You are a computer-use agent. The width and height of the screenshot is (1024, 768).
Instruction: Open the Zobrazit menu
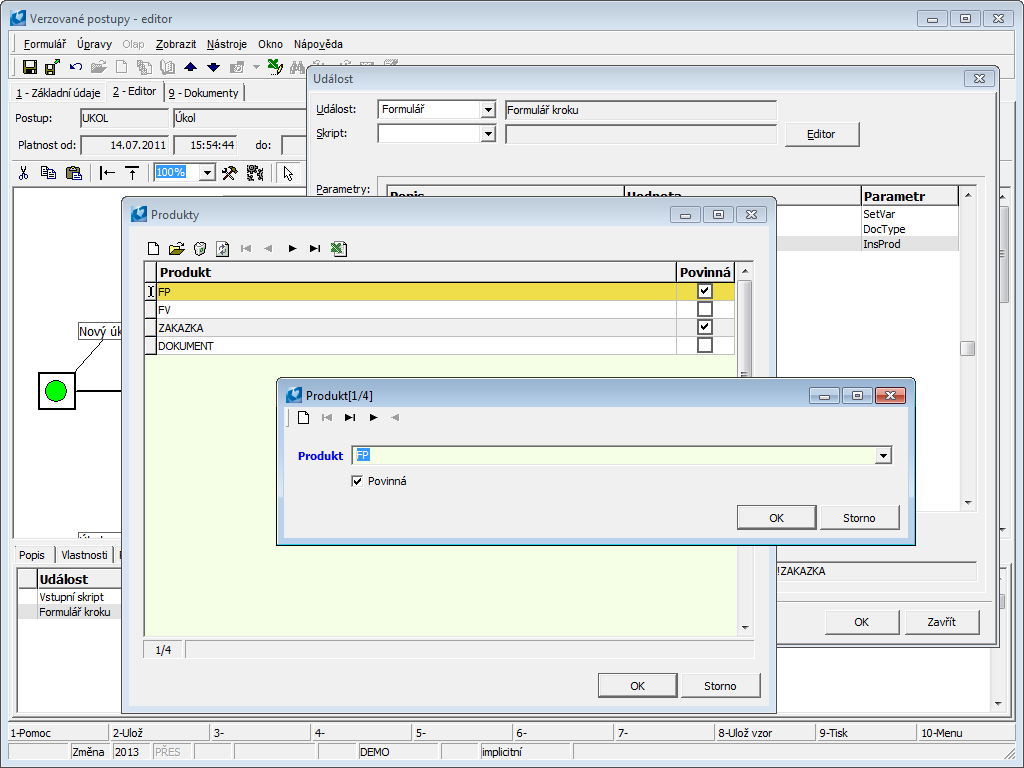[x=176, y=44]
